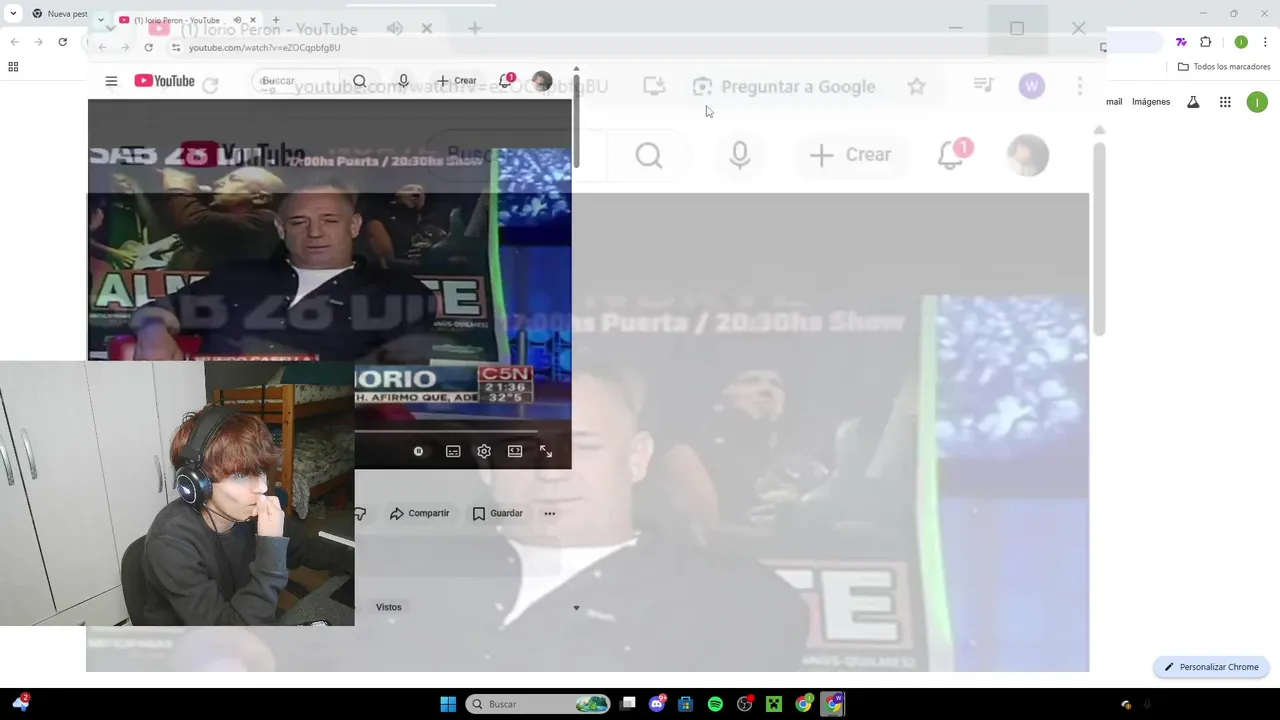Open Task View from the taskbar

(628, 704)
